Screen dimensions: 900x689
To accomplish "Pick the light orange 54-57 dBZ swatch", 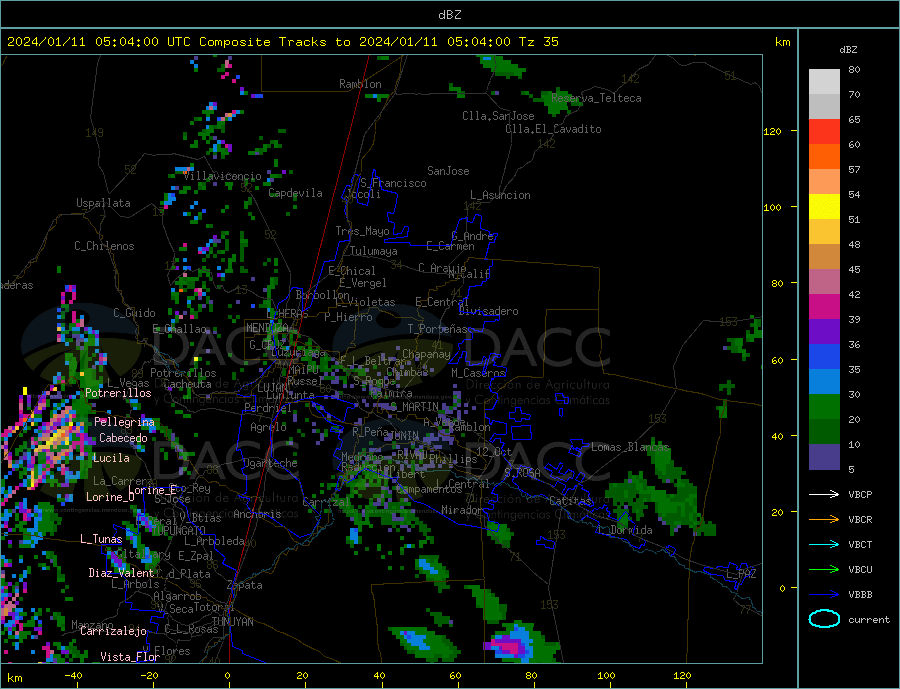I will (824, 181).
